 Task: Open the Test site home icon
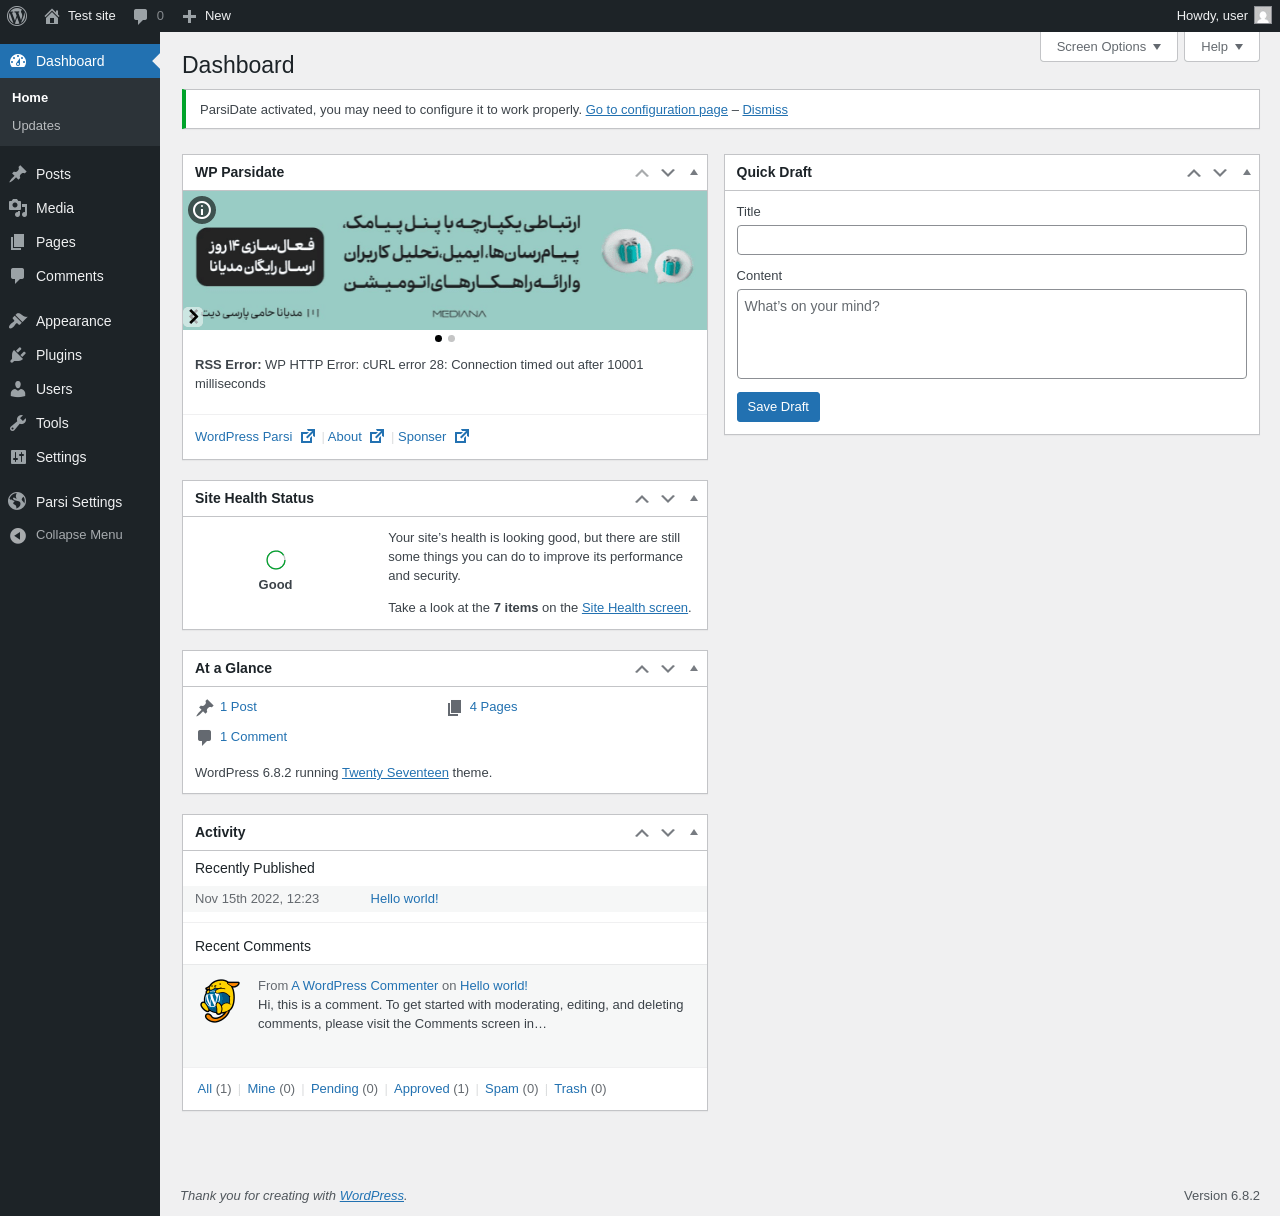click(x=52, y=16)
